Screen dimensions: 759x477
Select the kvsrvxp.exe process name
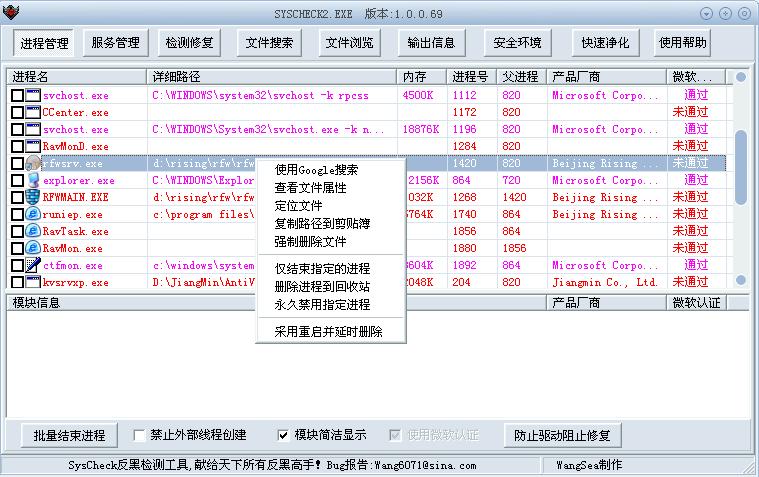click(x=76, y=282)
